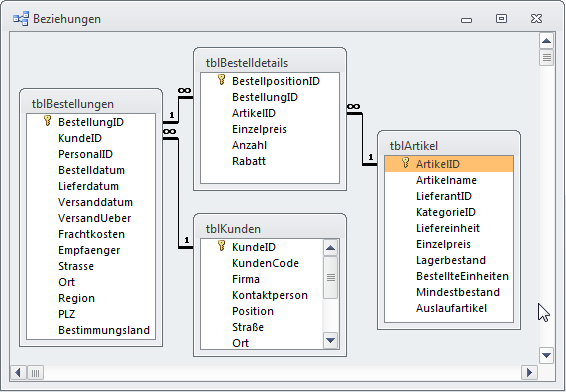566x392 pixels.
Task: Select the highlighted ArtikelID field in tblArtikel
Action: point(449,164)
